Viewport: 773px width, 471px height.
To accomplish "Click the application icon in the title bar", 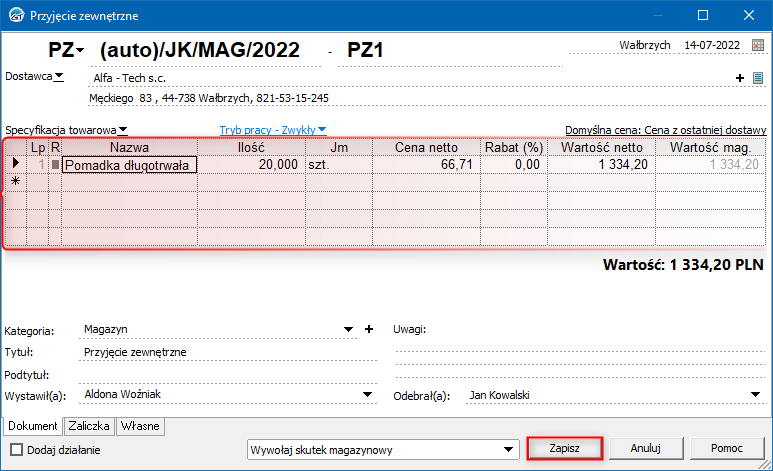I will pyautogui.click(x=17, y=15).
